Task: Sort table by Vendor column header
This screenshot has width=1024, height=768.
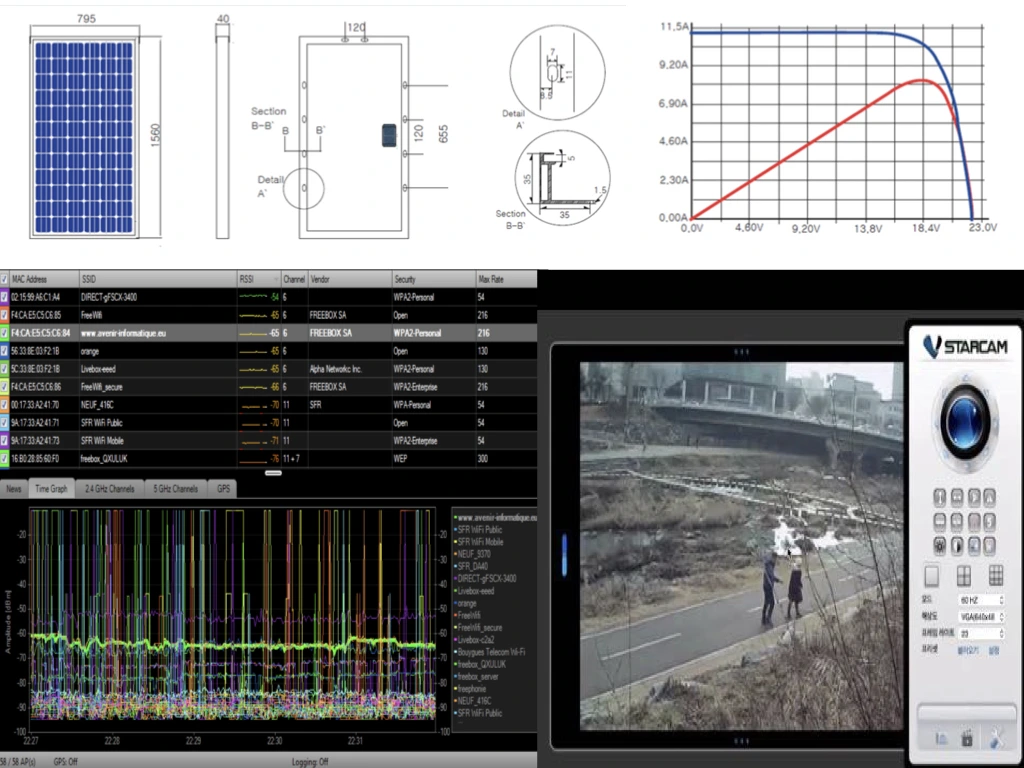Action: point(349,280)
